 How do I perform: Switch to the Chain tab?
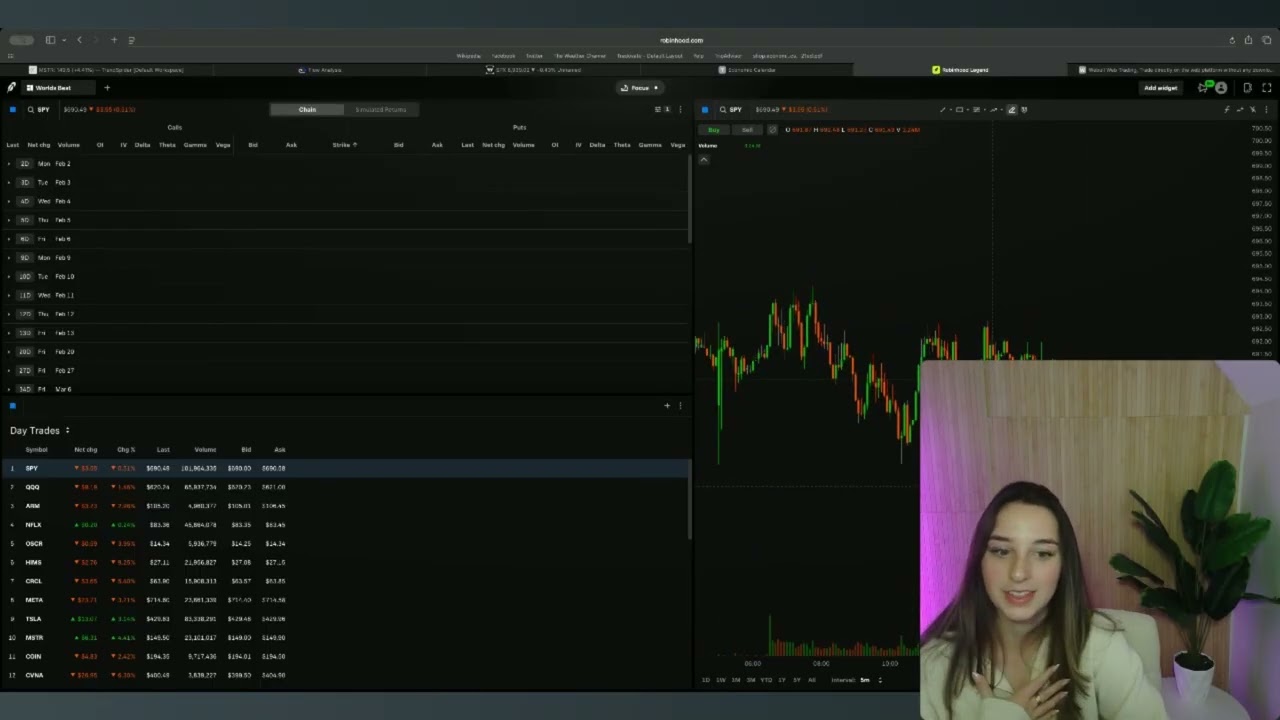point(307,110)
